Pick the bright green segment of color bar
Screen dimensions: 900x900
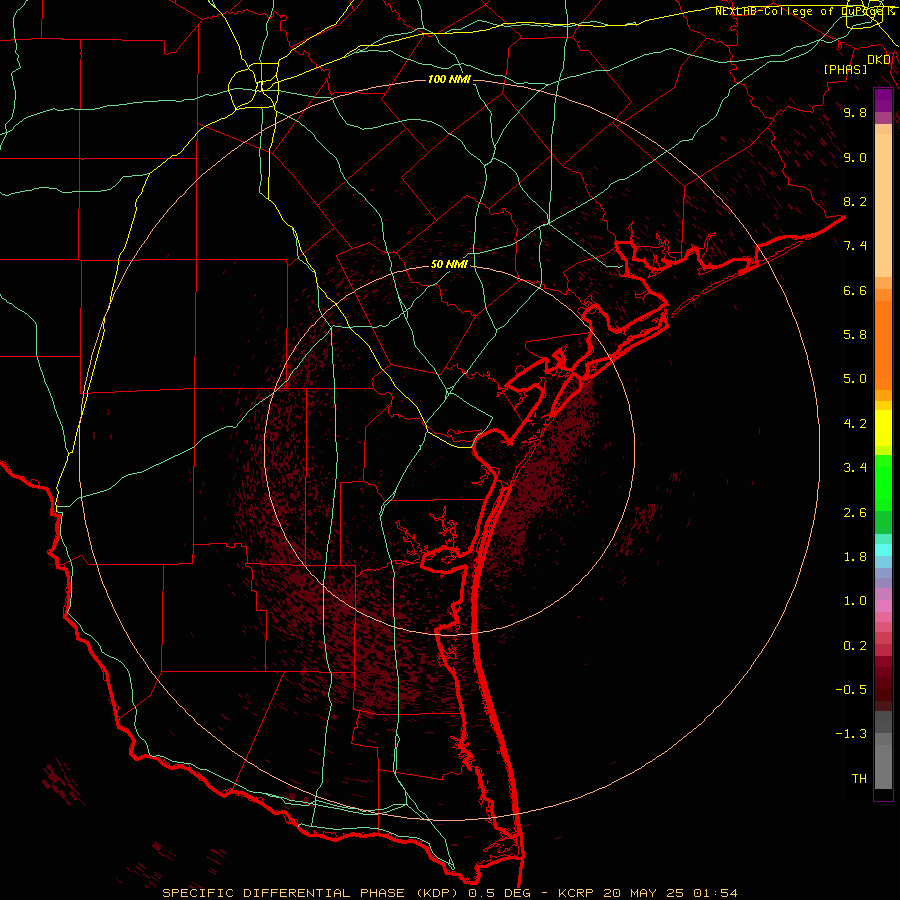click(x=883, y=482)
